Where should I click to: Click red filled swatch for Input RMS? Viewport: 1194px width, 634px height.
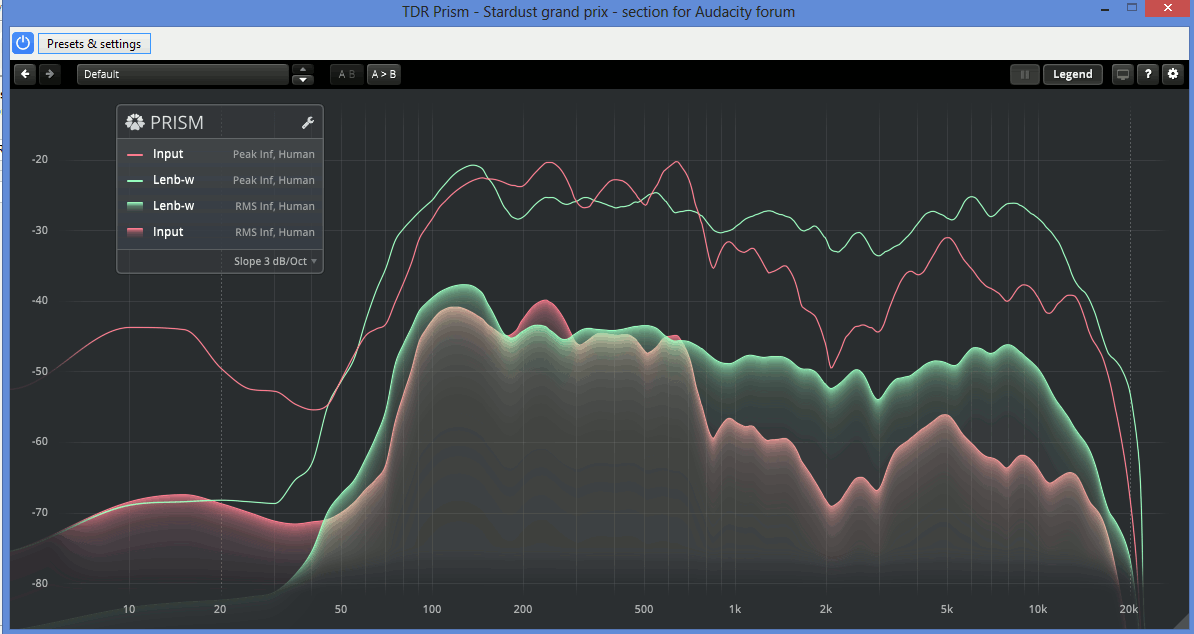[x=135, y=232]
